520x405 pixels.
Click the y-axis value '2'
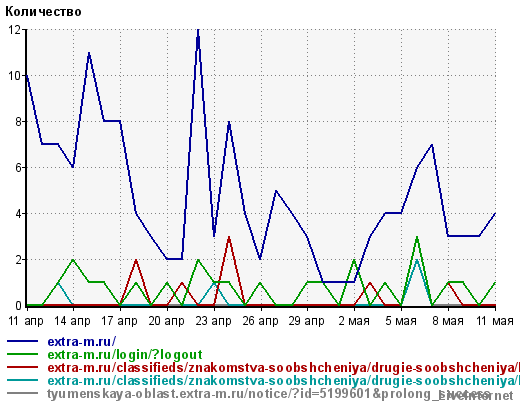[x=19, y=260]
